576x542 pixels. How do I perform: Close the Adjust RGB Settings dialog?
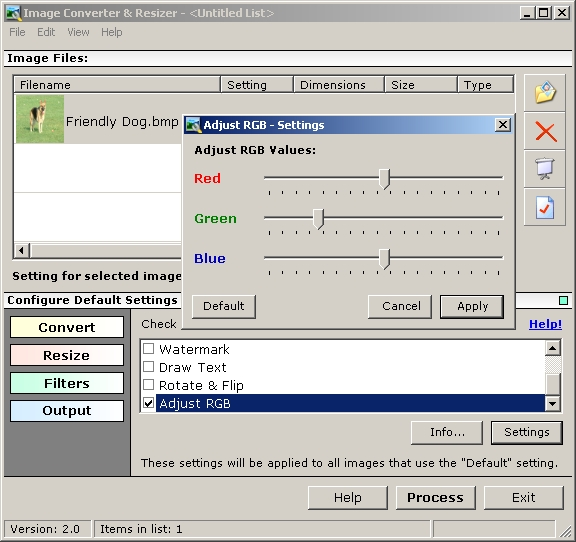coord(503,125)
